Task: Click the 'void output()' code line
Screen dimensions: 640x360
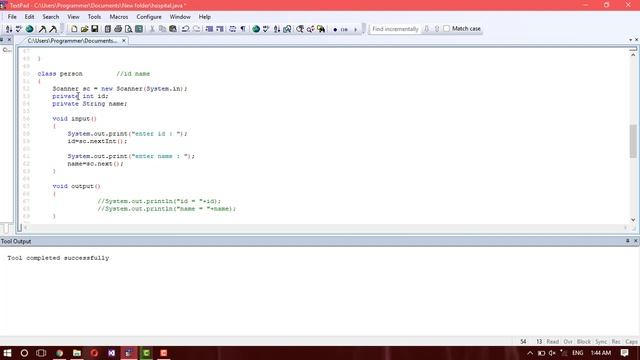Action: 76,186
